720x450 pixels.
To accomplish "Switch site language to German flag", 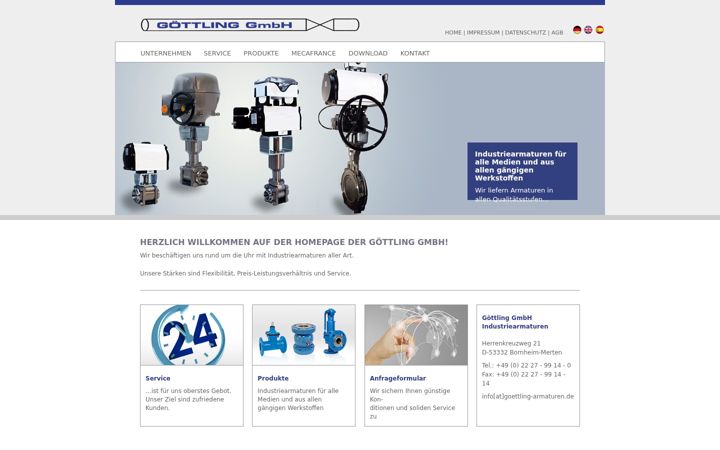I will tap(577, 30).
